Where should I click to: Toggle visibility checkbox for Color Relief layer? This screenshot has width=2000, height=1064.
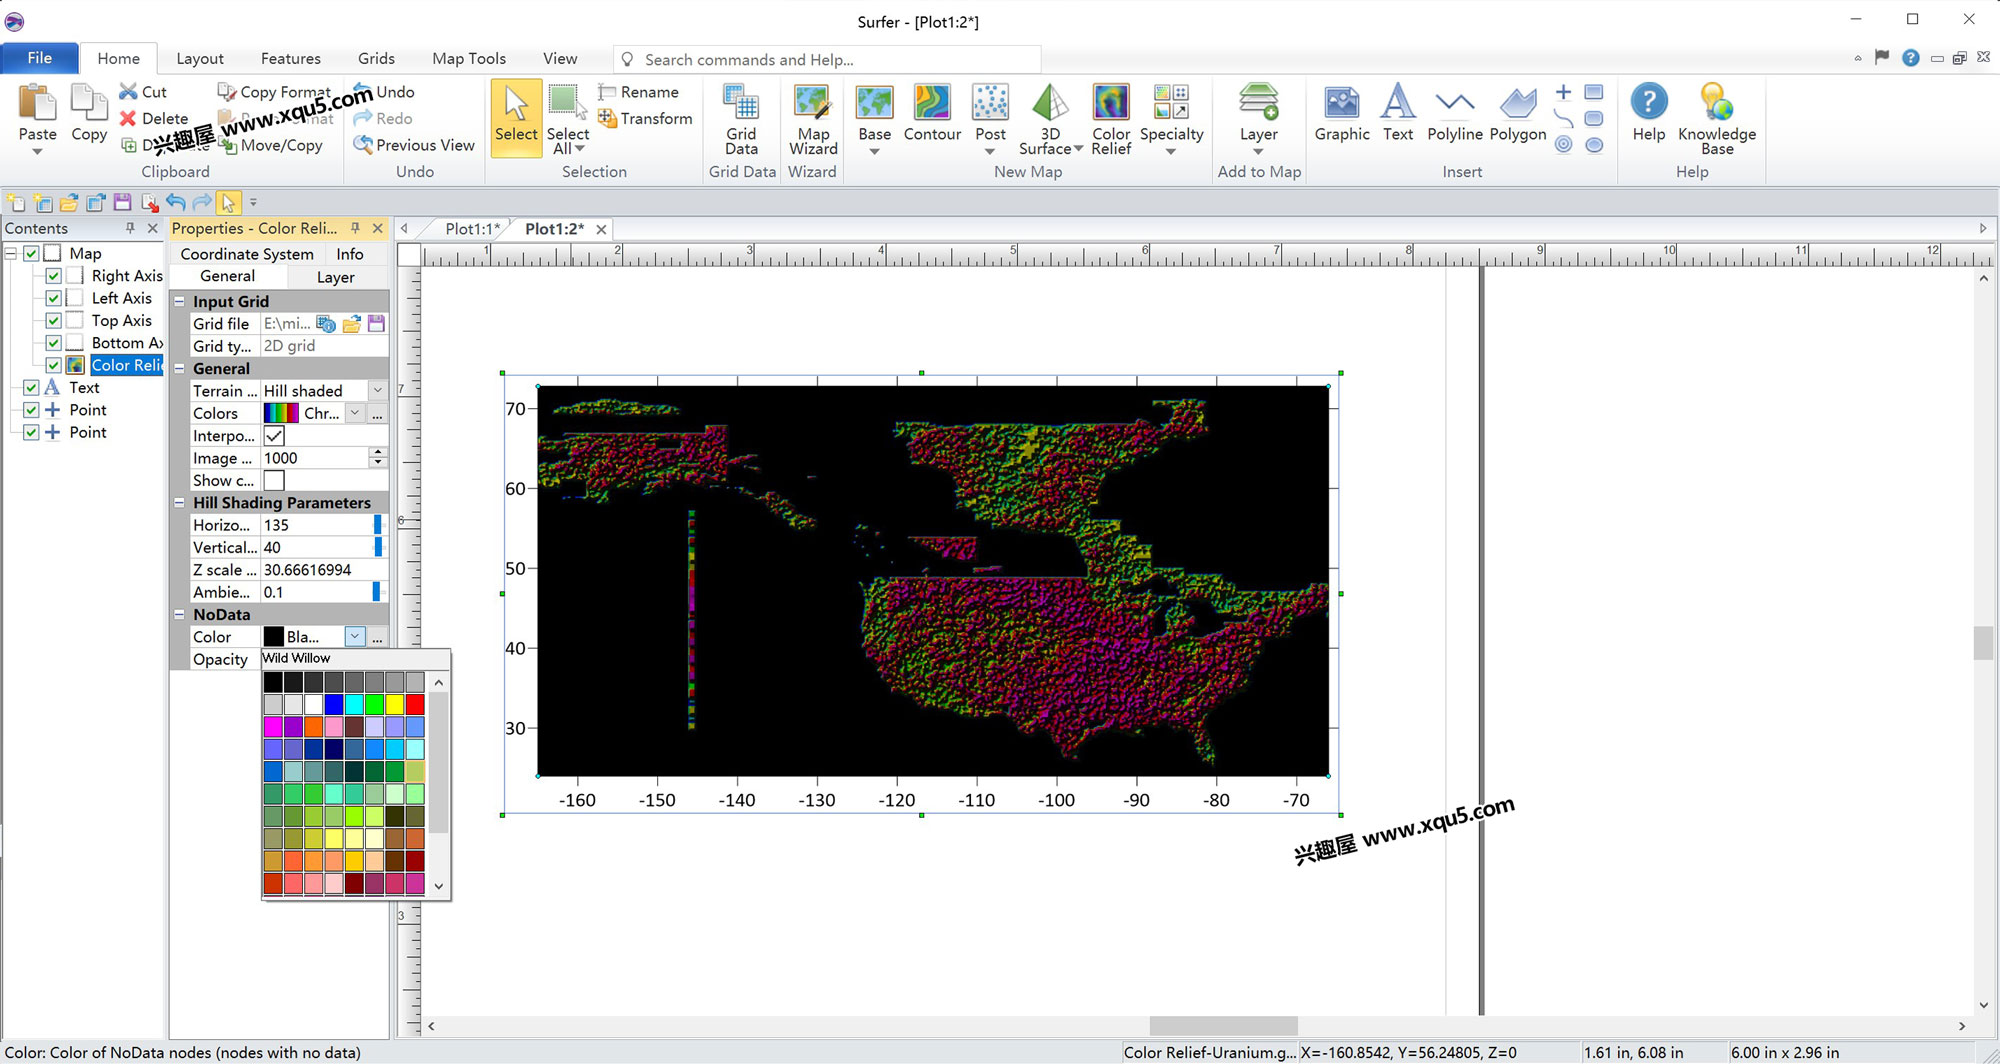pos(54,365)
